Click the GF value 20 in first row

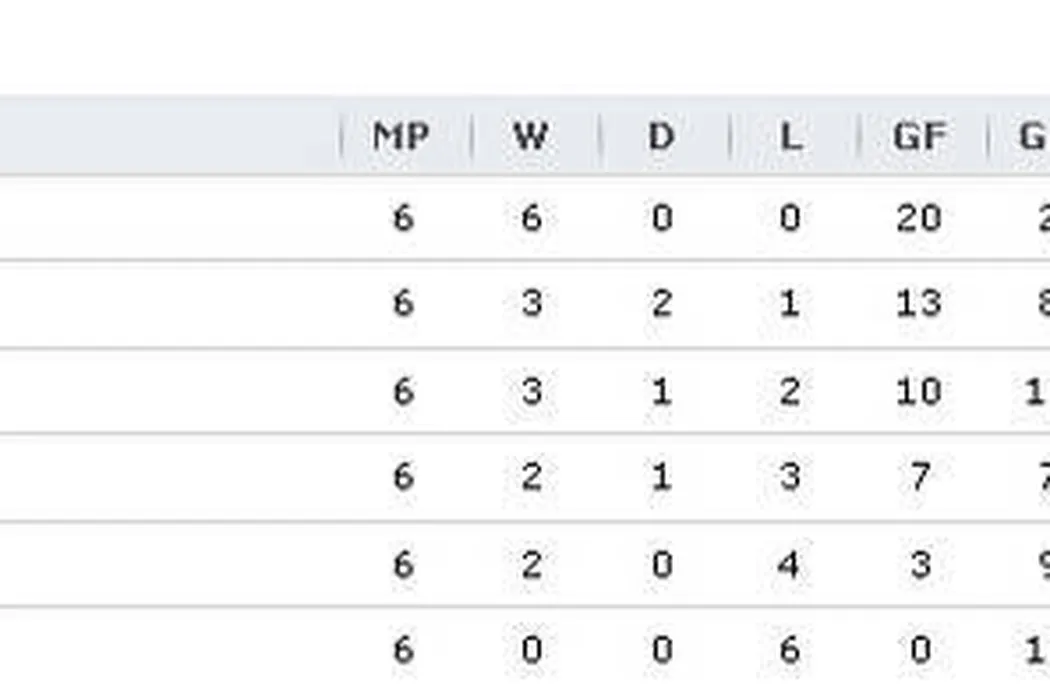tap(918, 217)
